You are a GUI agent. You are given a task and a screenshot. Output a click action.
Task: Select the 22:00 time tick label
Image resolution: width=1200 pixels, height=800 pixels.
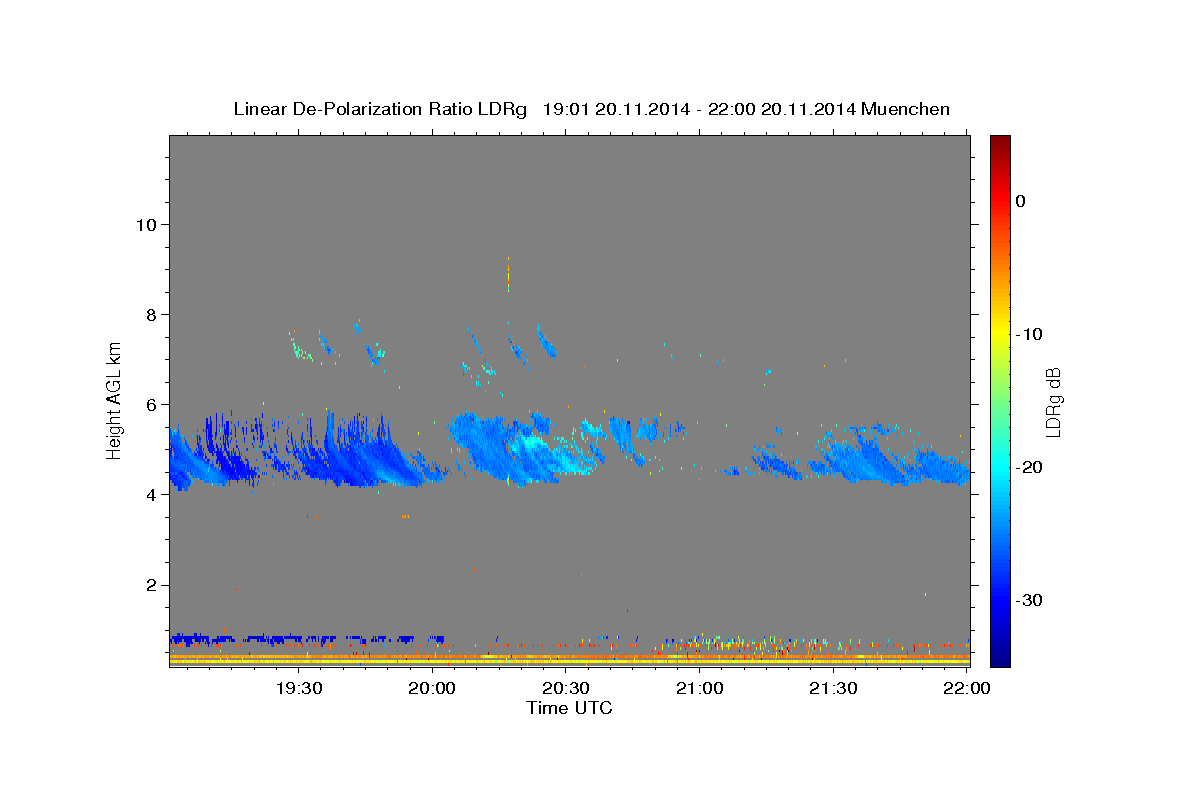click(x=966, y=689)
